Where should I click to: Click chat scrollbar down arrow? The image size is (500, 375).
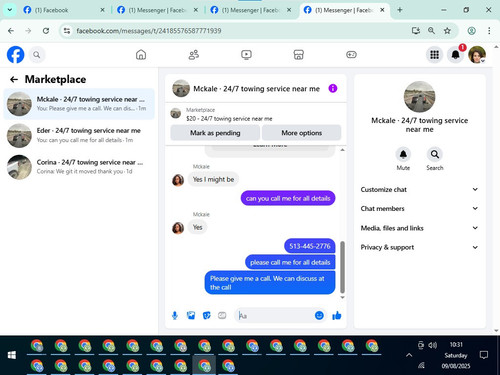pyautogui.click(x=342, y=297)
